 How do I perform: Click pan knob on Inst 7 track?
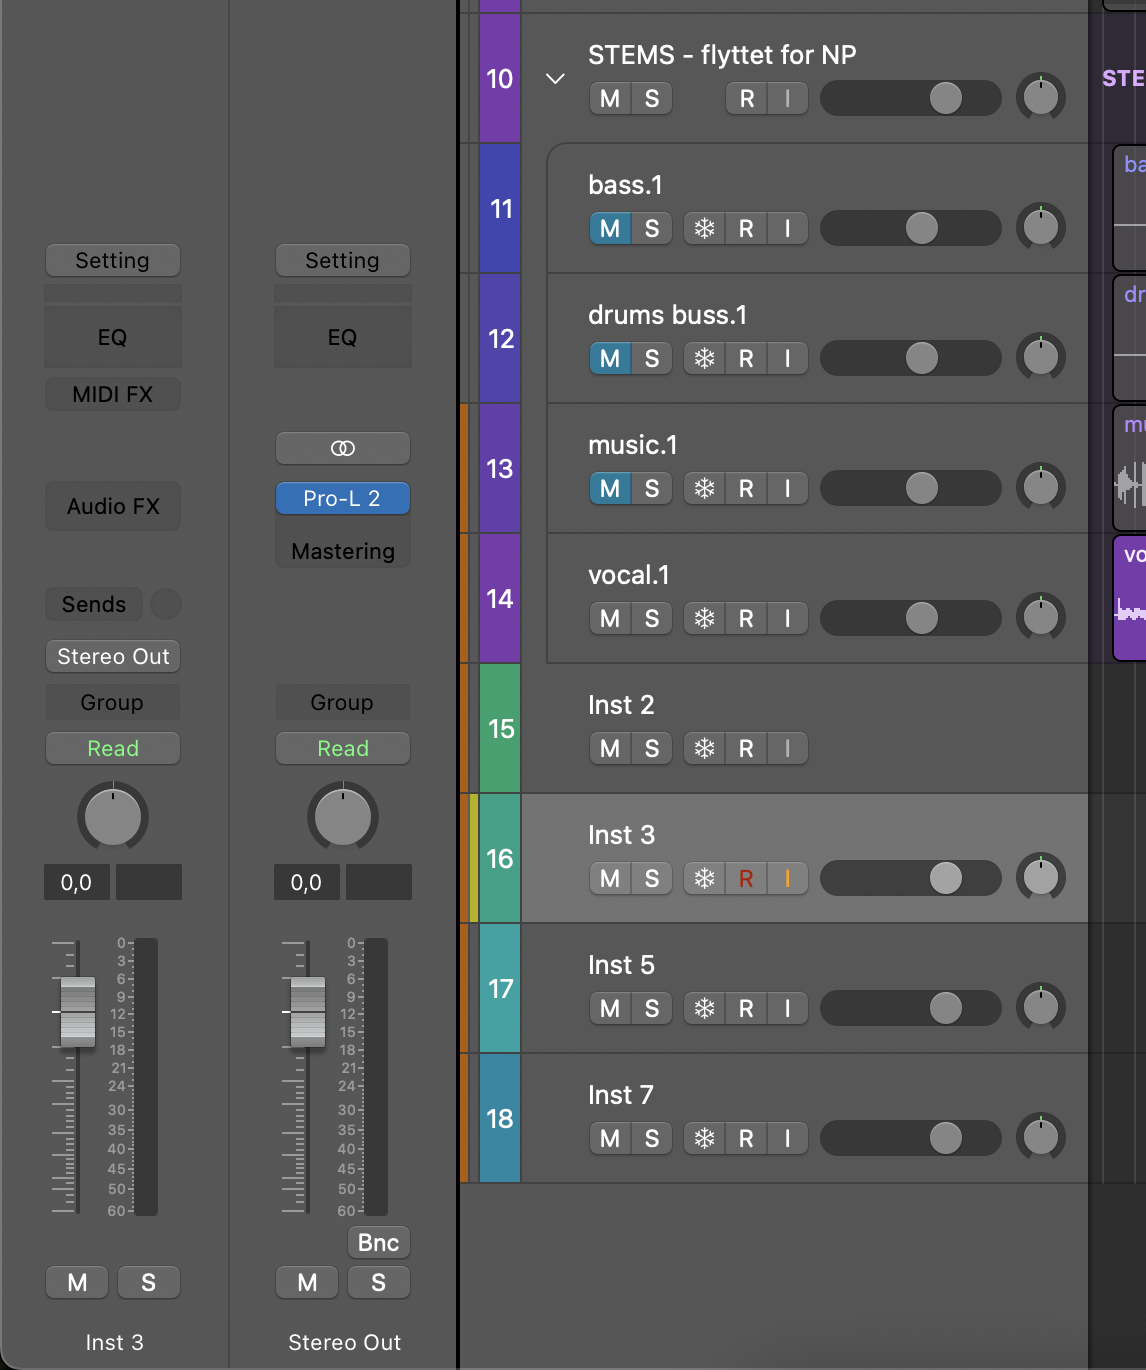pyautogui.click(x=1041, y=1138)
